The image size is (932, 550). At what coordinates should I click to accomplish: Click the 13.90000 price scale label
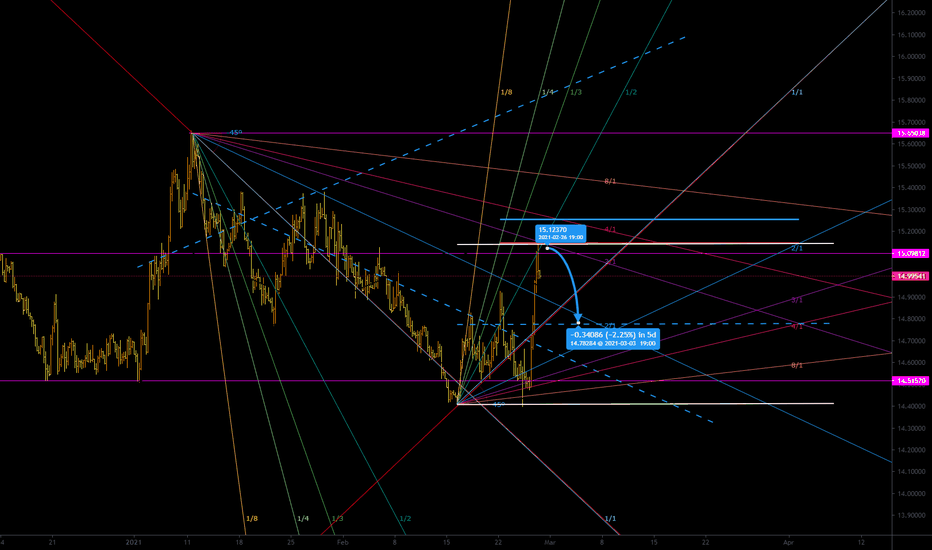(912, 516)
